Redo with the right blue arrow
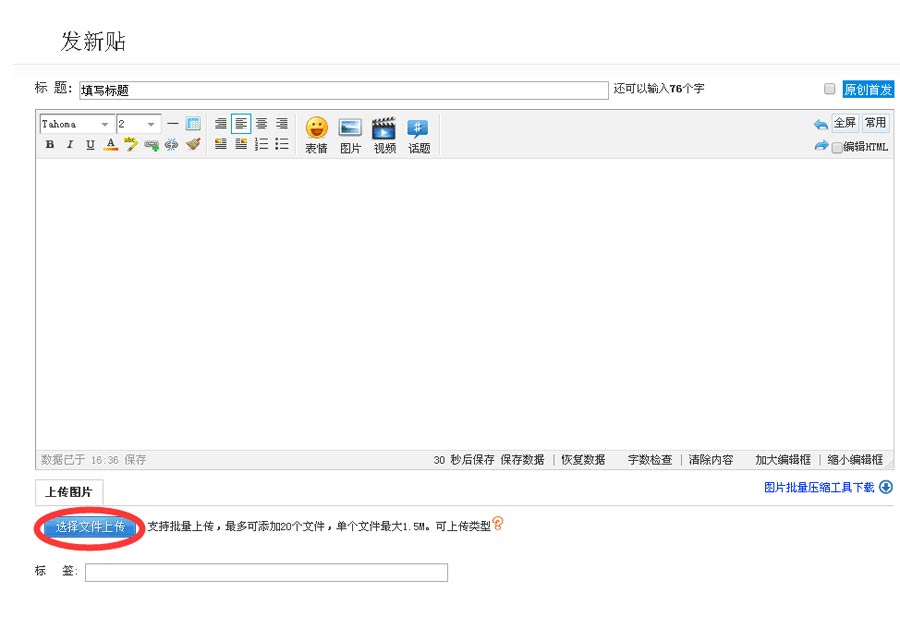The image size is (900, 617). (821, 145)
